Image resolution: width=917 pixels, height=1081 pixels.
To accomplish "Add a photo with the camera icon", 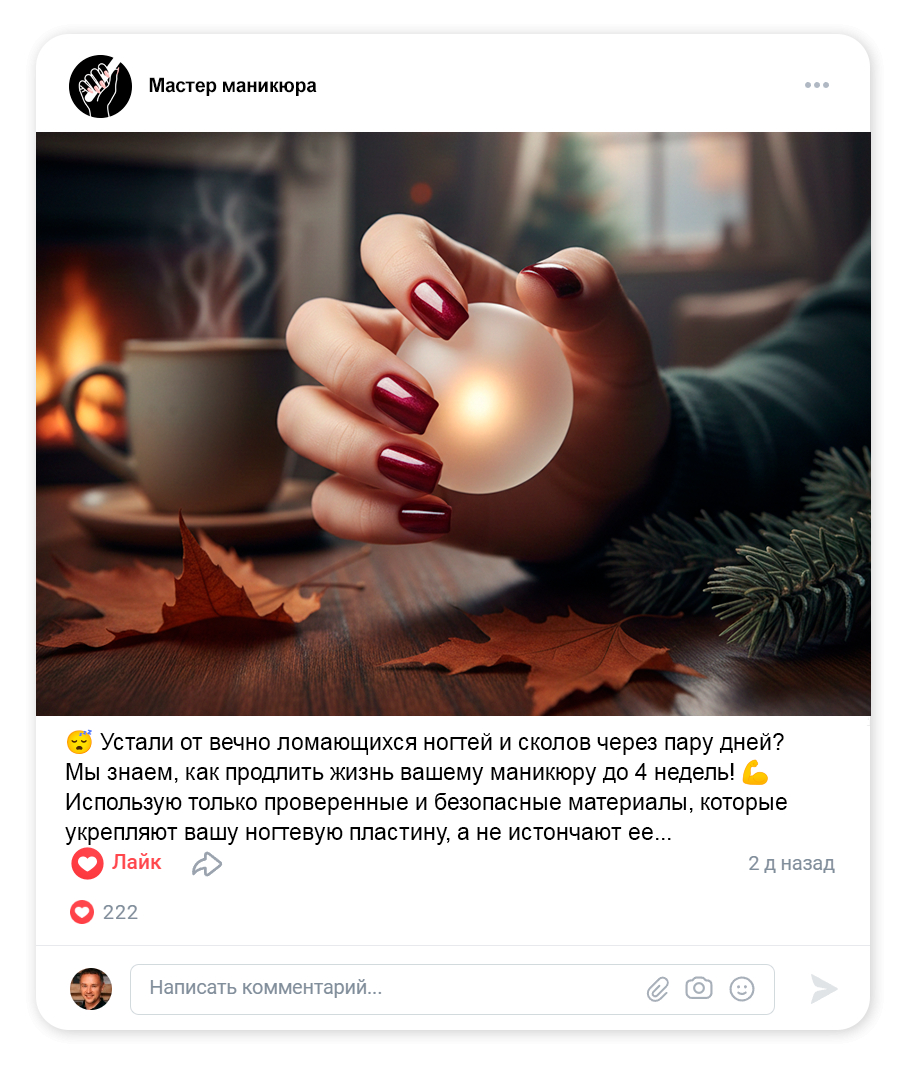I will [x=698, y=988].
